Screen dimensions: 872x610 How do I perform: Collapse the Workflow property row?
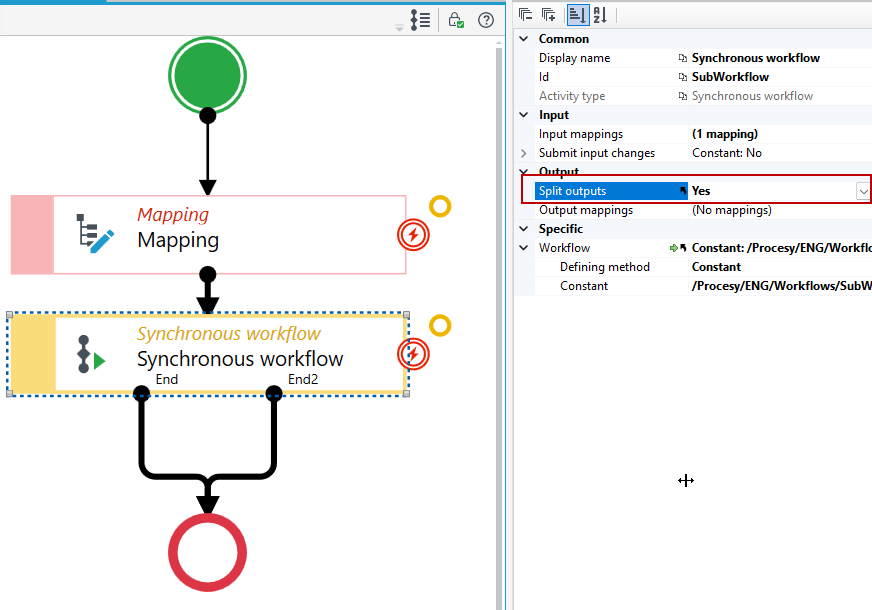(x=524, y=248)
